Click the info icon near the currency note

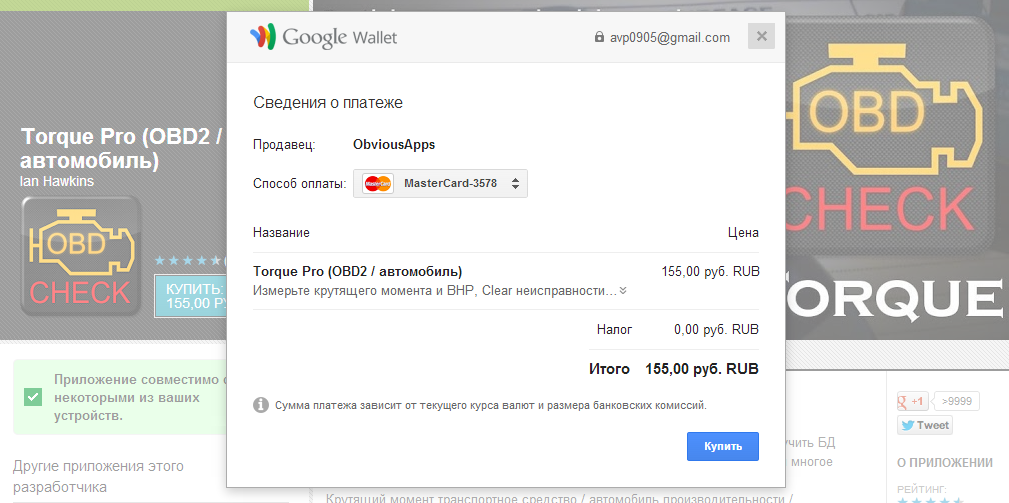[x=260, y=405]
